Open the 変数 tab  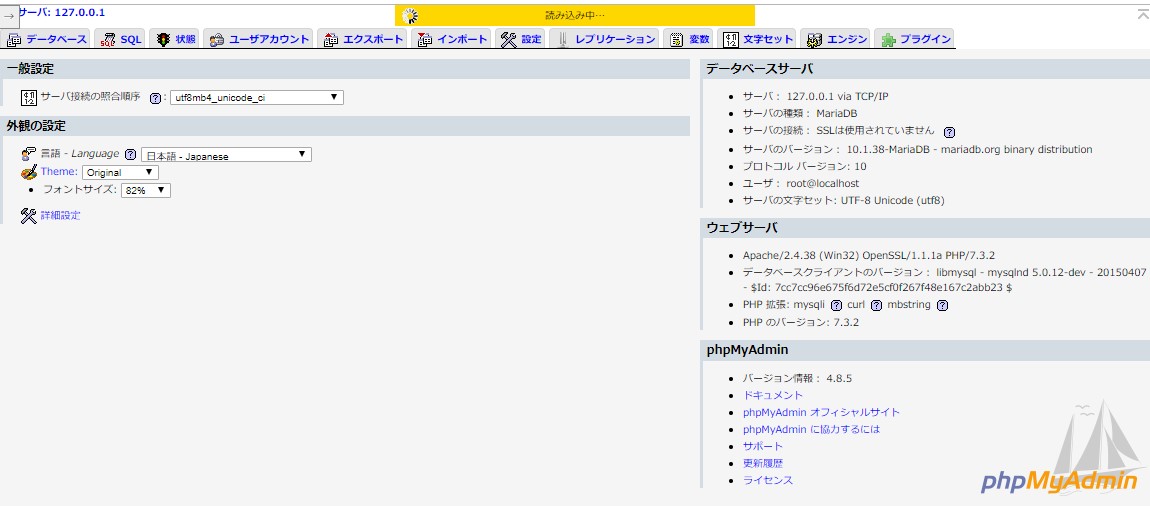pyautogui.click(x=689, y=40)
